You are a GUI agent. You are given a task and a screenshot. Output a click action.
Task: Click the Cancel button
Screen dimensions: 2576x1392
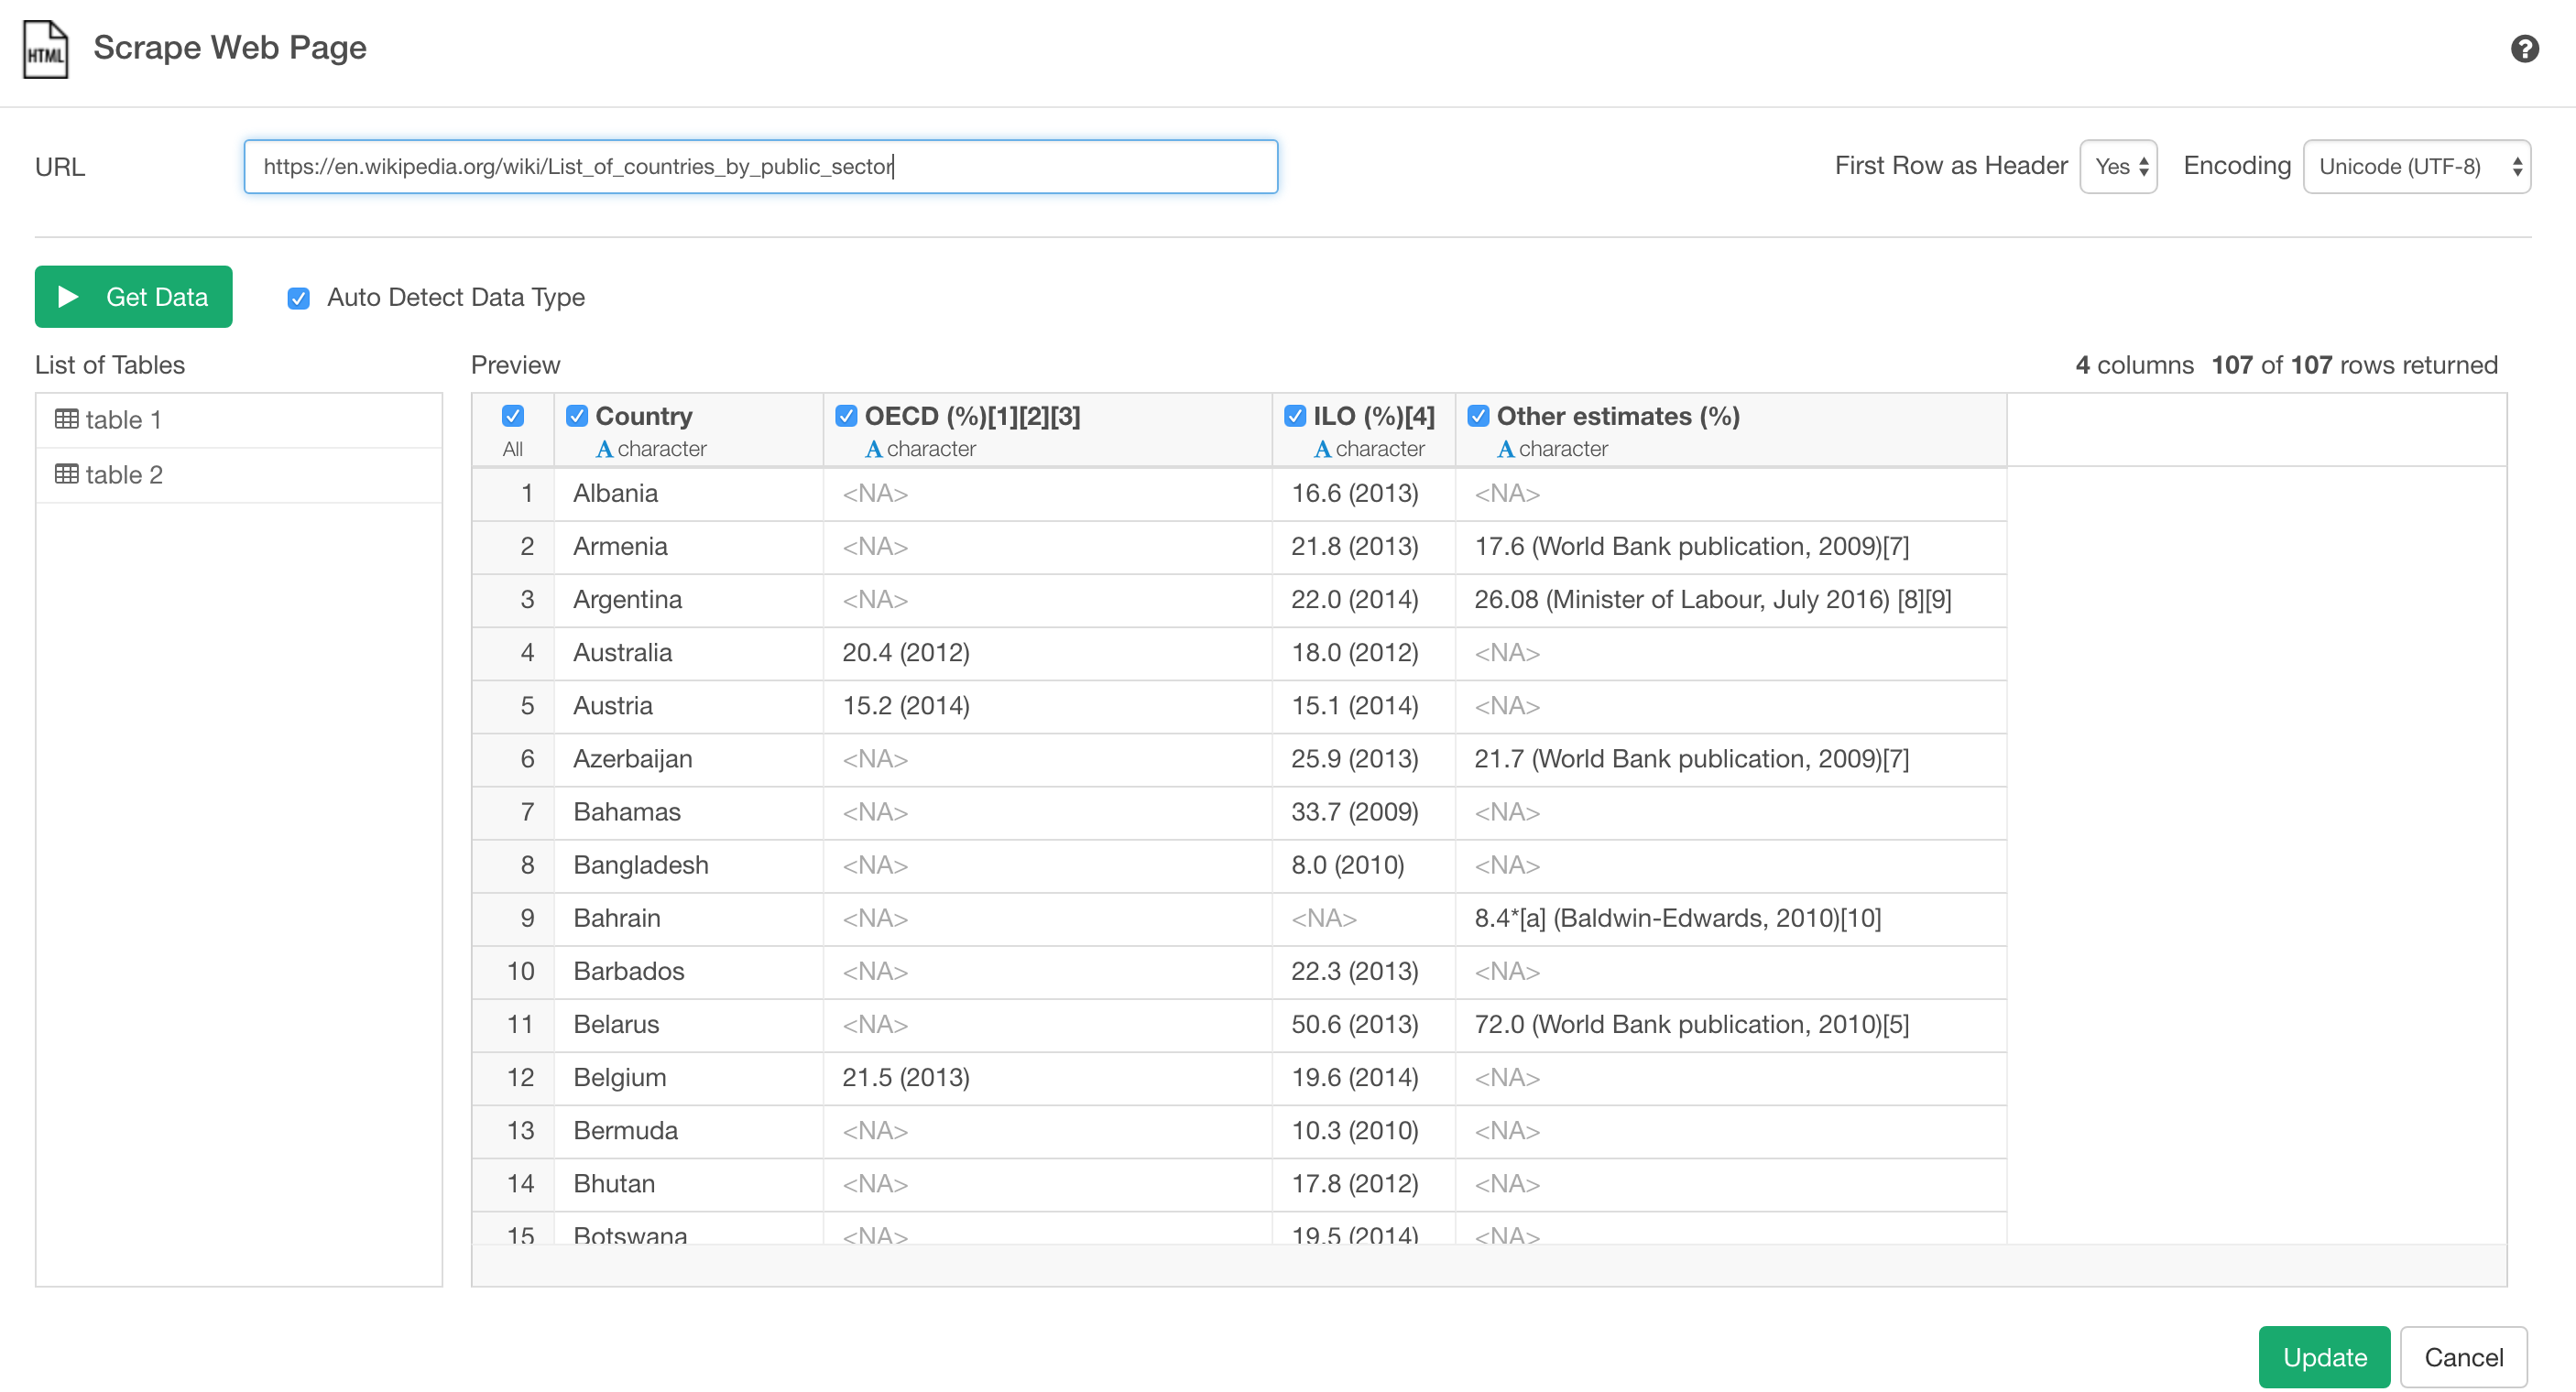[x=2463, y=1357]
